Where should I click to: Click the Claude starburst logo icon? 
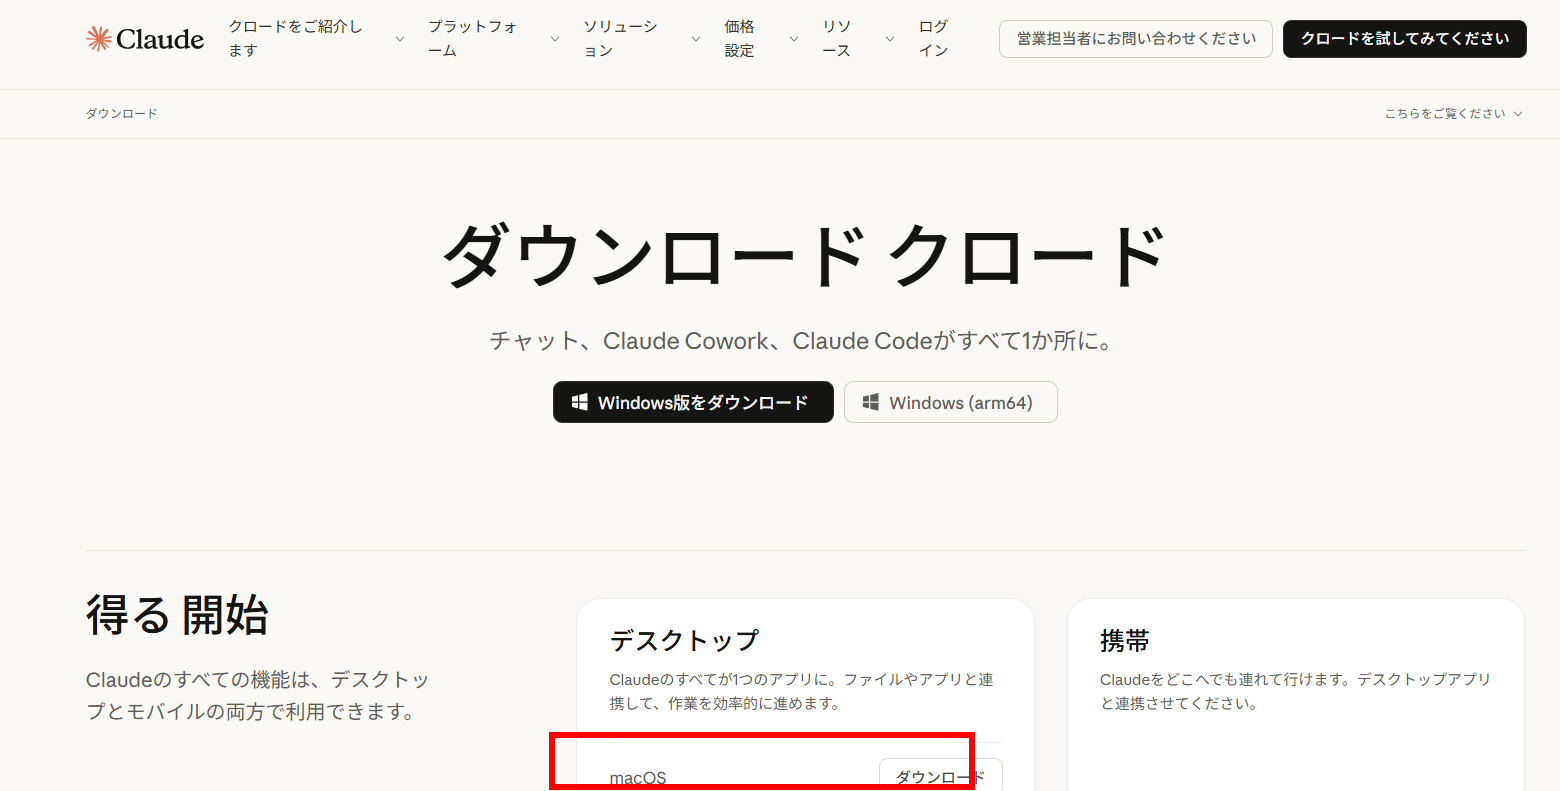(x=99, y=38)
